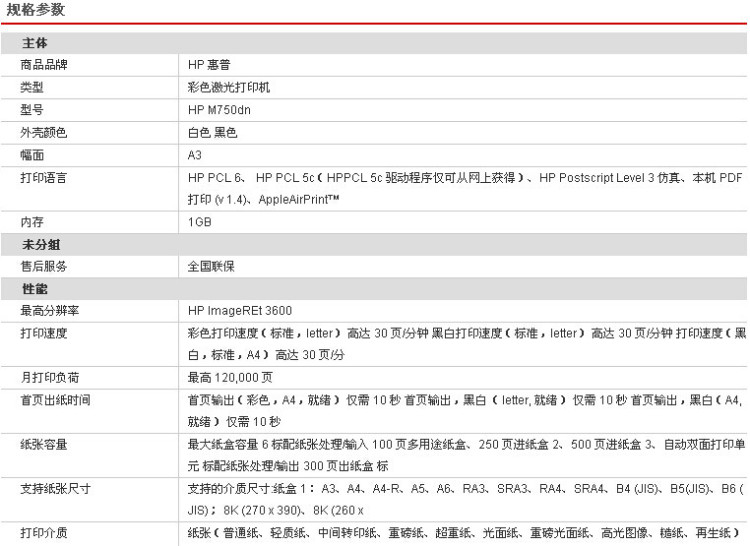Click the 月打印负荷 label

pos(50,377)
